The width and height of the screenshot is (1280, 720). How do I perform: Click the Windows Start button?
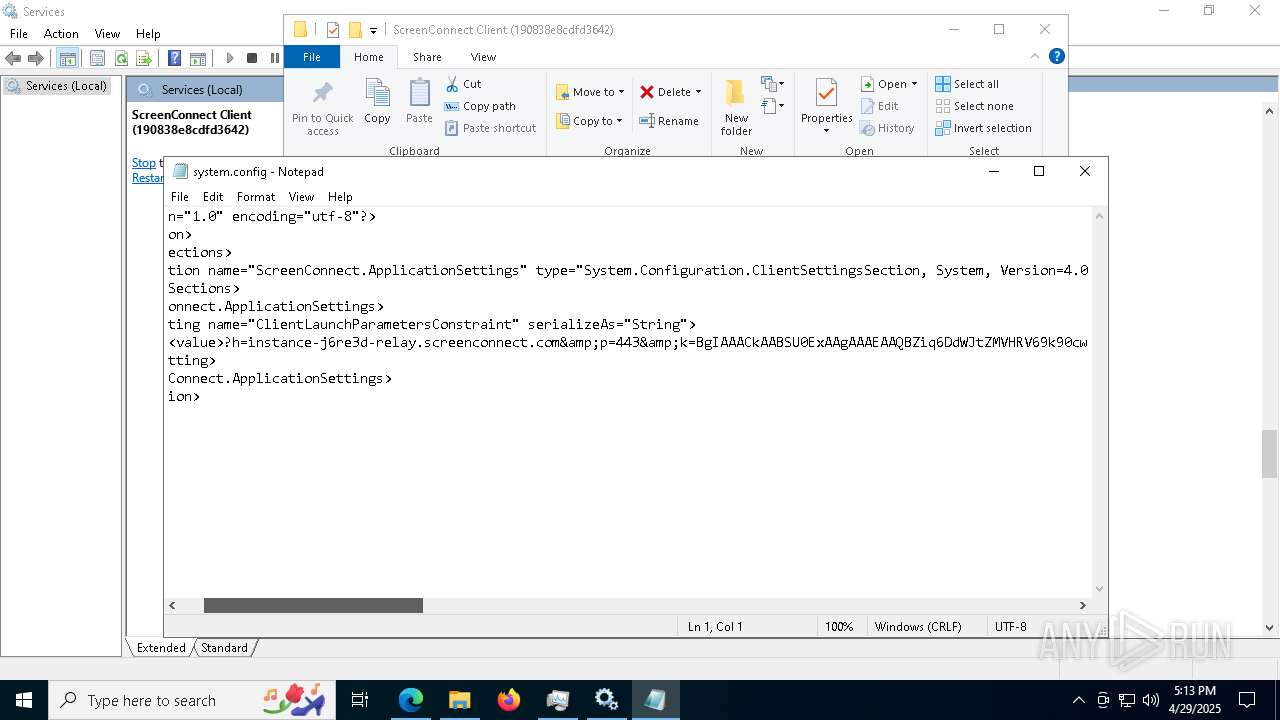point(24,700)
